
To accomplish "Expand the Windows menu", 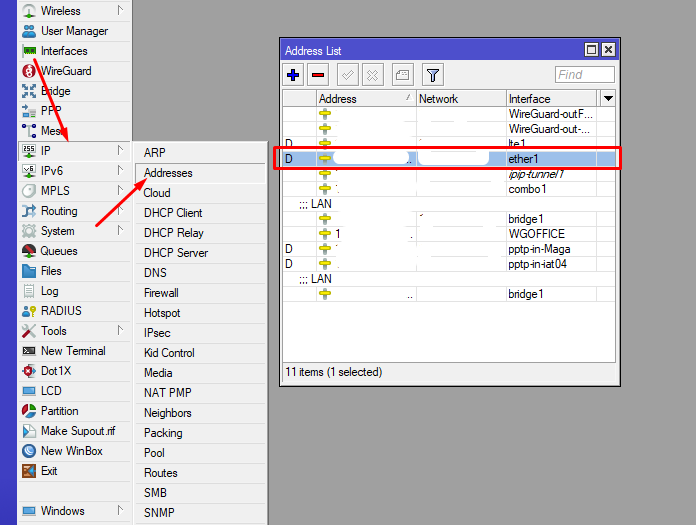I will 62,511.
